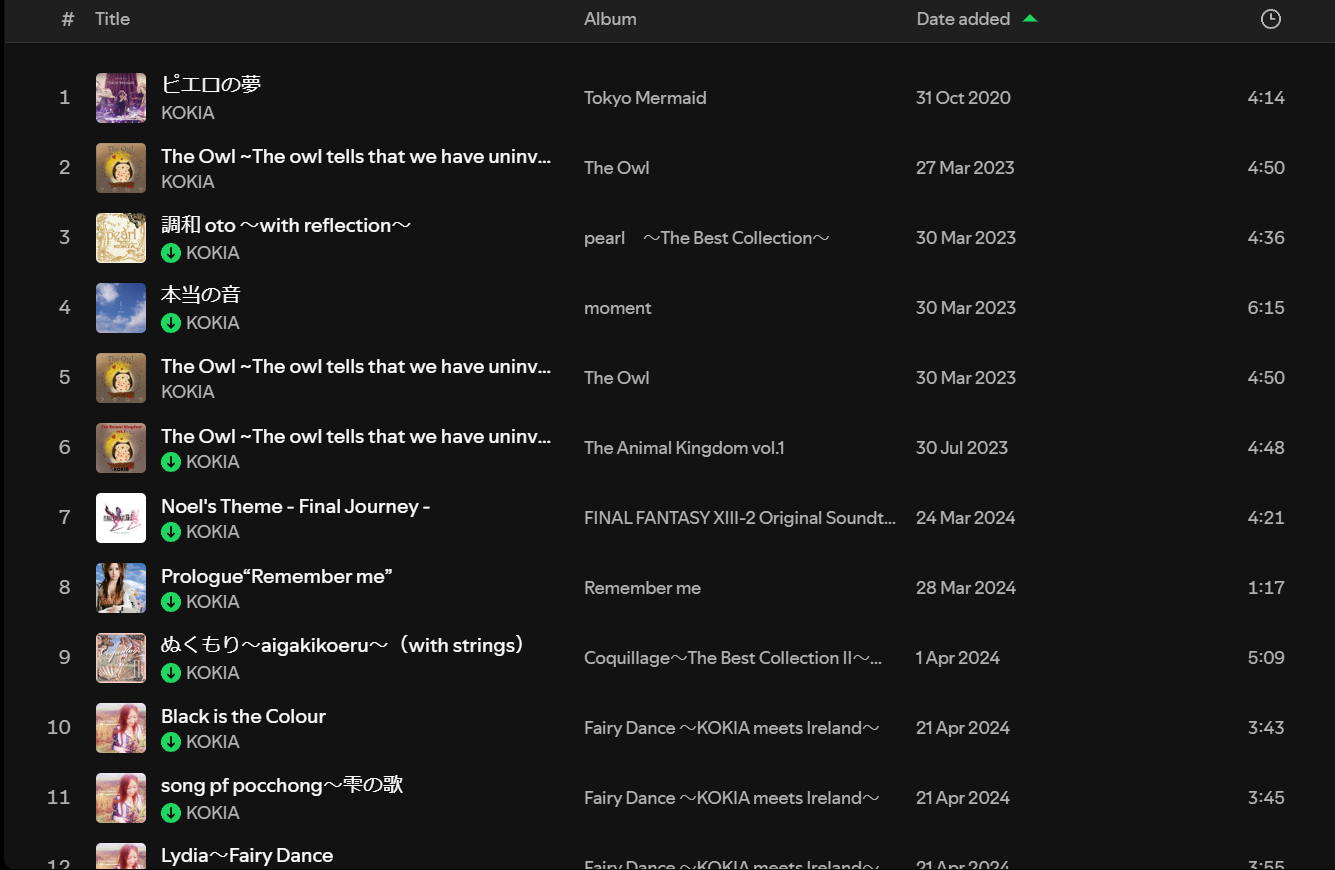Screen dimensions: 1335x870
Task: Click the downloaded icon on 調和 oto track
Action: (x=171, y=253)
